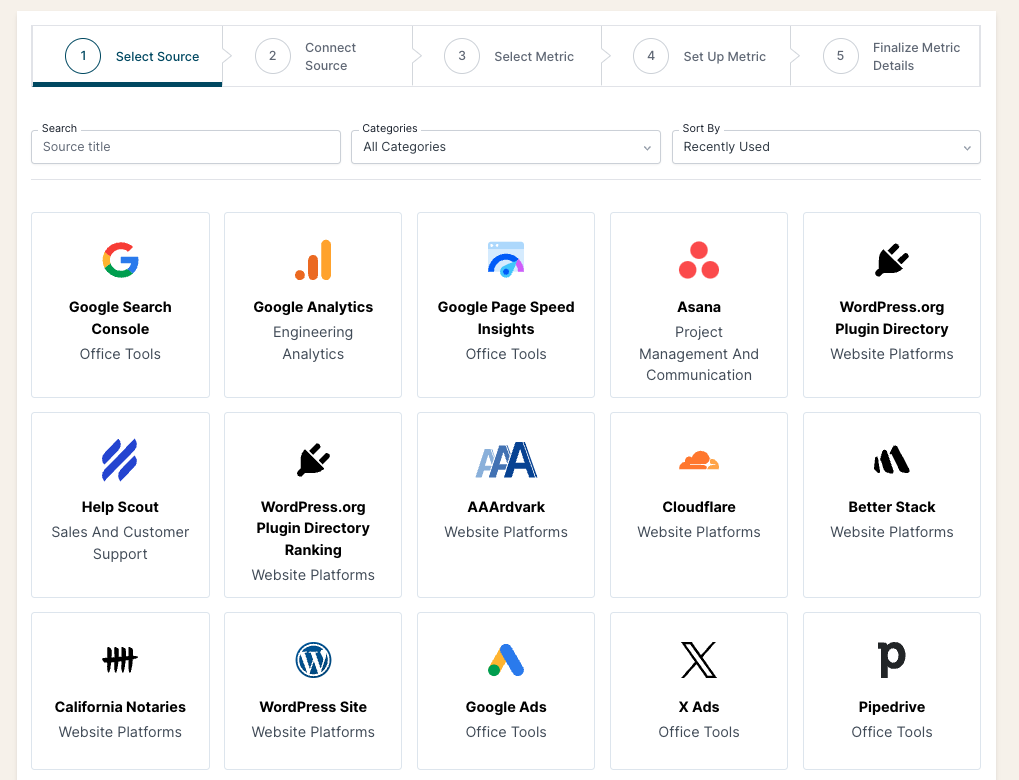This screenshot has height=780, width=1019.
Task: Select the Asana source icon
Action: click(x=698, y=260)
